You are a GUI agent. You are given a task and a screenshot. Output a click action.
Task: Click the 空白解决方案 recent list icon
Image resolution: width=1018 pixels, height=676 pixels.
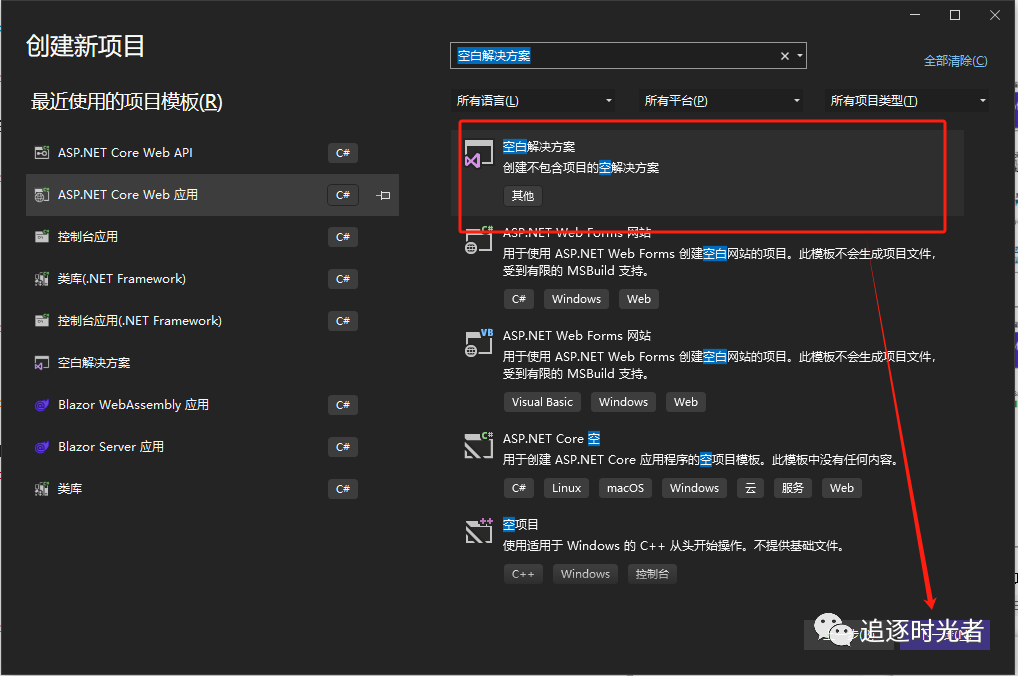[x=42, y=363]
